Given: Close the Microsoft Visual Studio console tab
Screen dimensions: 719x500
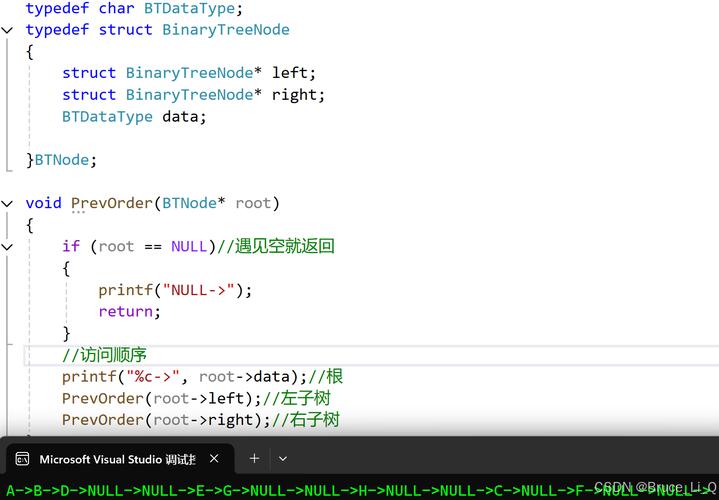Looking at the screenshot, I should [214, 458].
